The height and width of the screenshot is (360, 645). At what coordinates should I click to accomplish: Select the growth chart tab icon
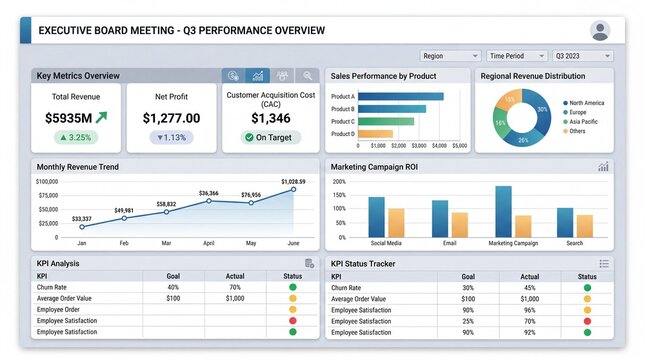coord(258,76)
